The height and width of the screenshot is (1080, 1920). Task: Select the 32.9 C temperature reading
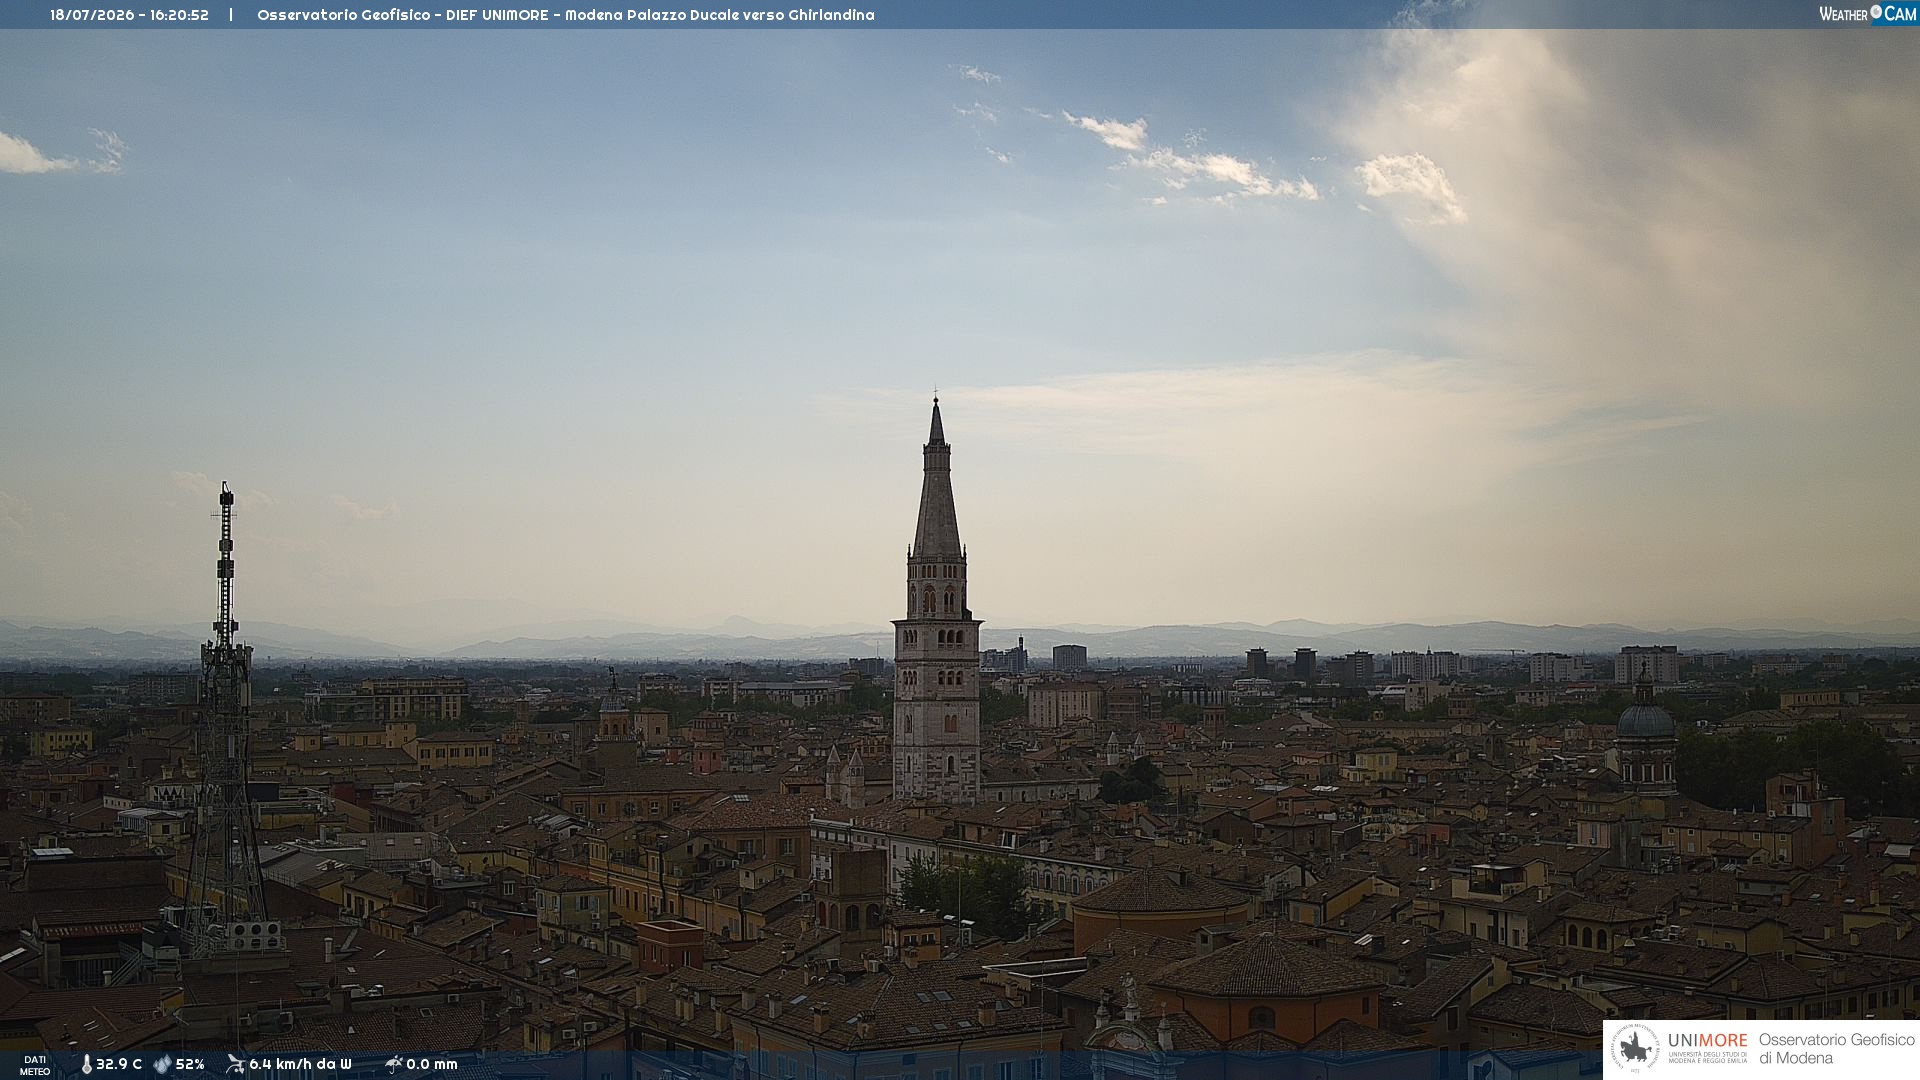point(119,1065)
